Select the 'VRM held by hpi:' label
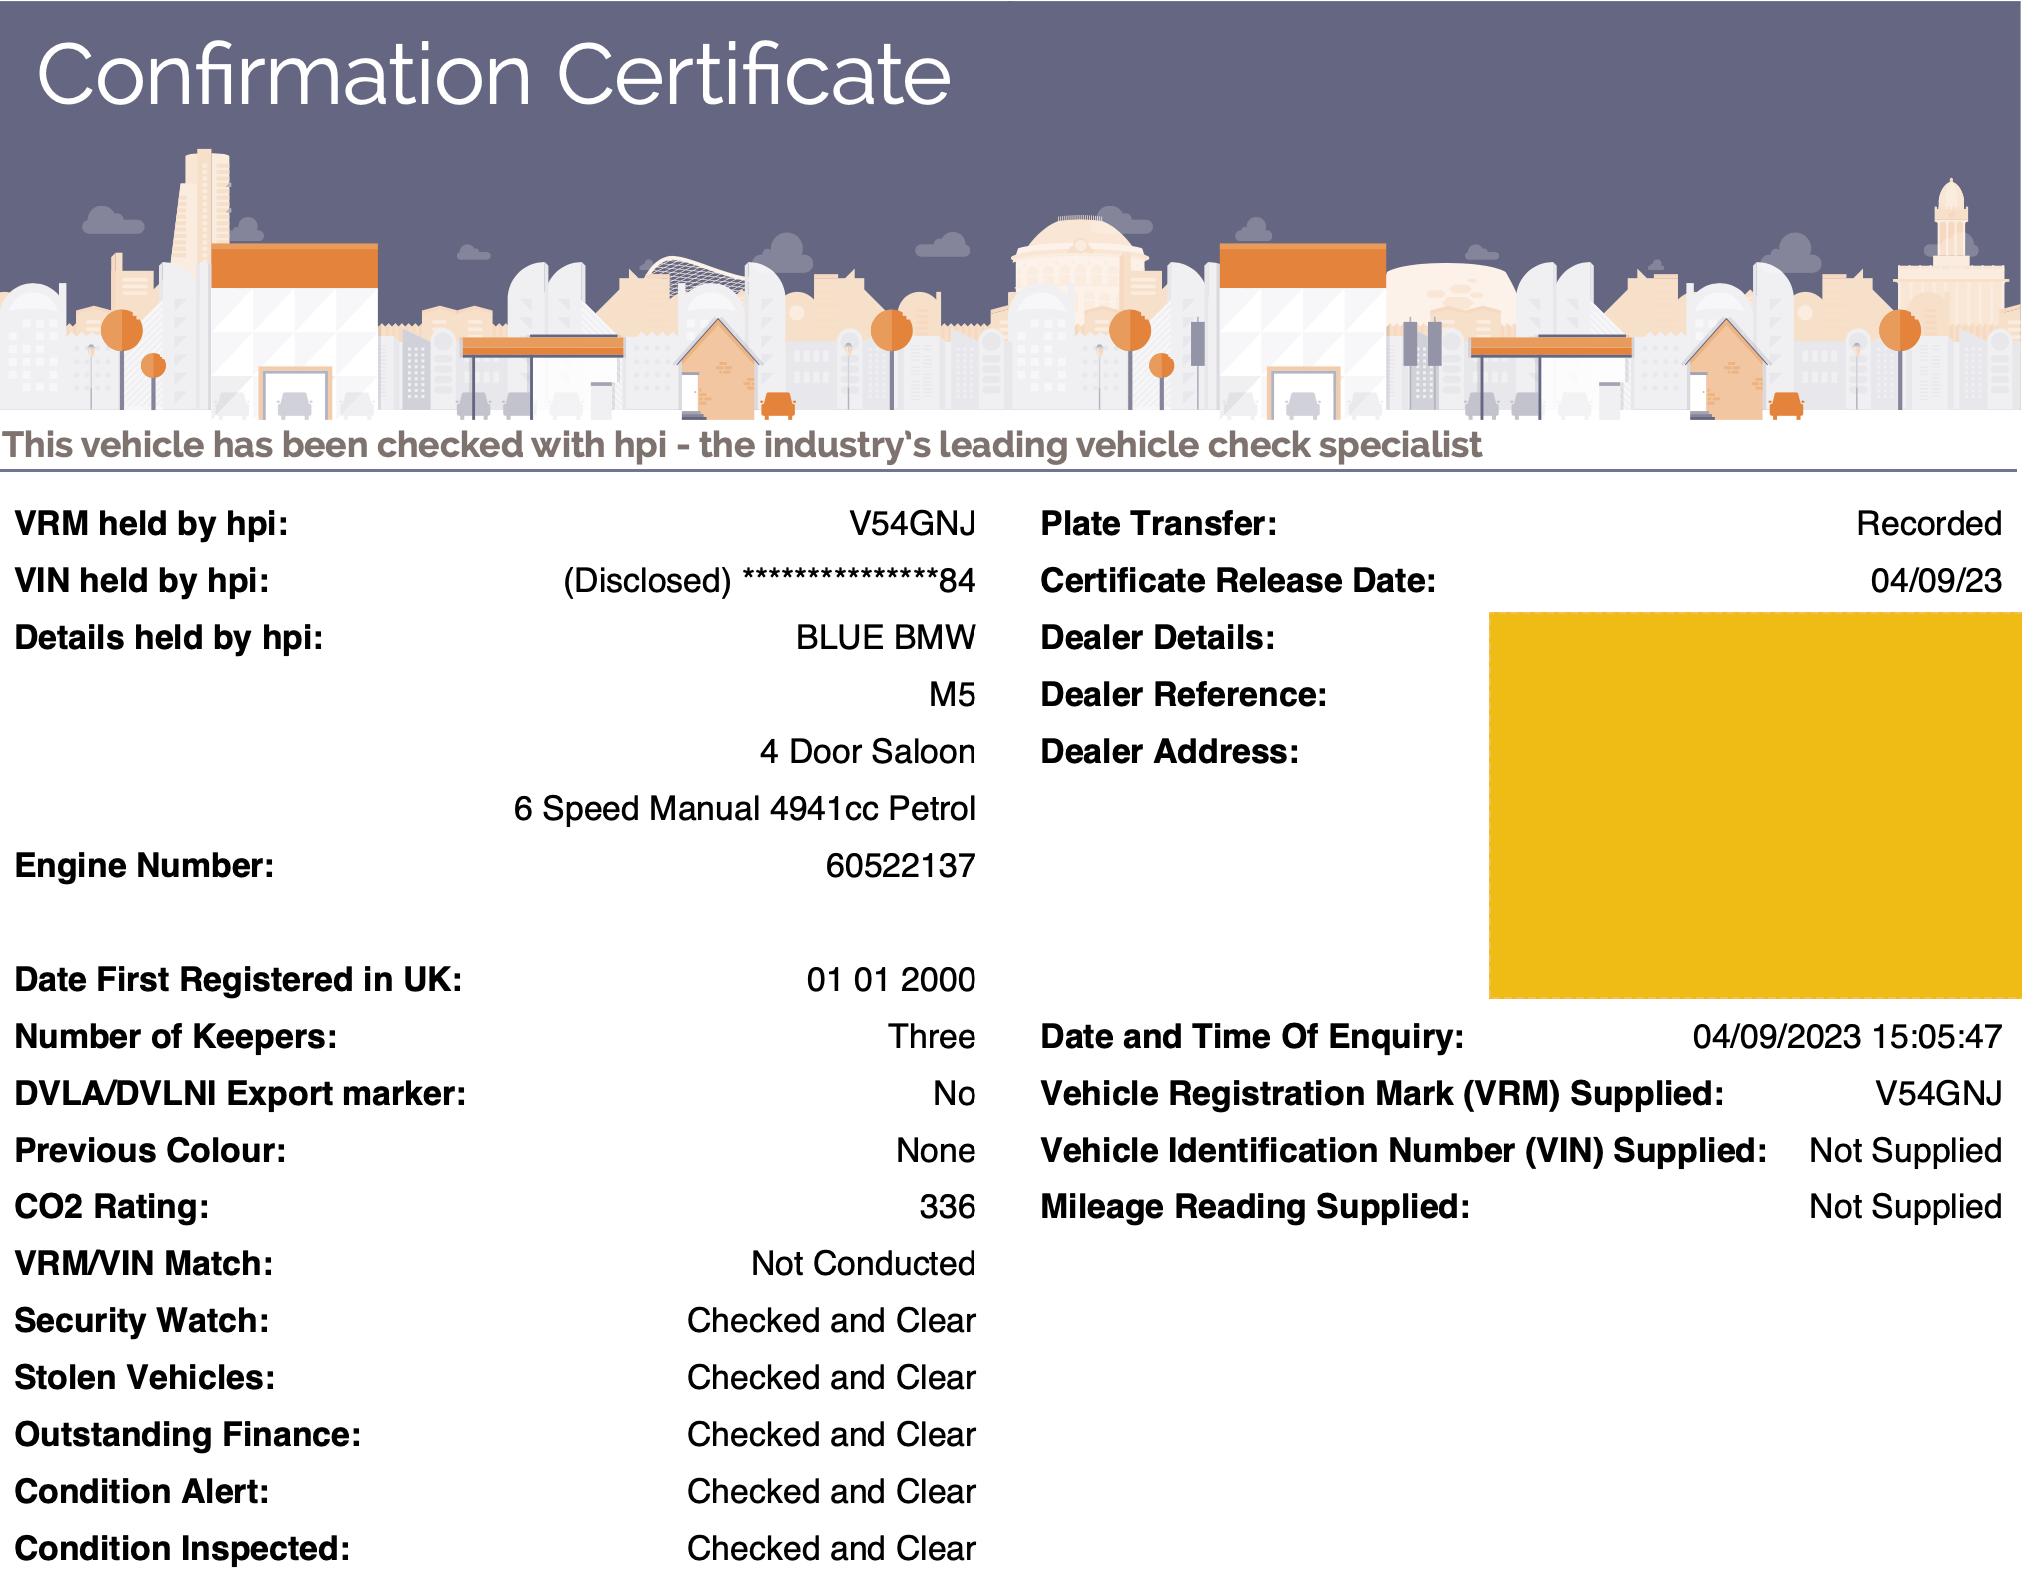The image size is (2022, 1596). (x=151, y=523)
